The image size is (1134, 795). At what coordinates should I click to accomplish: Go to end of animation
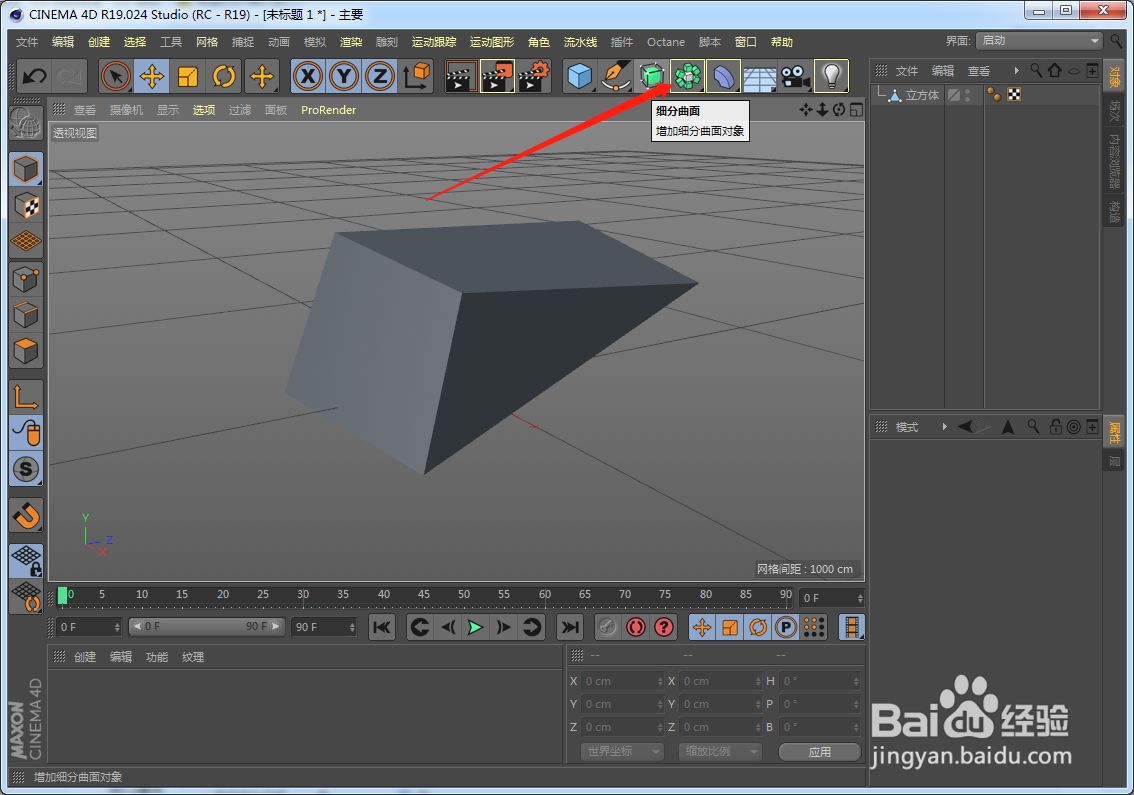571,627
